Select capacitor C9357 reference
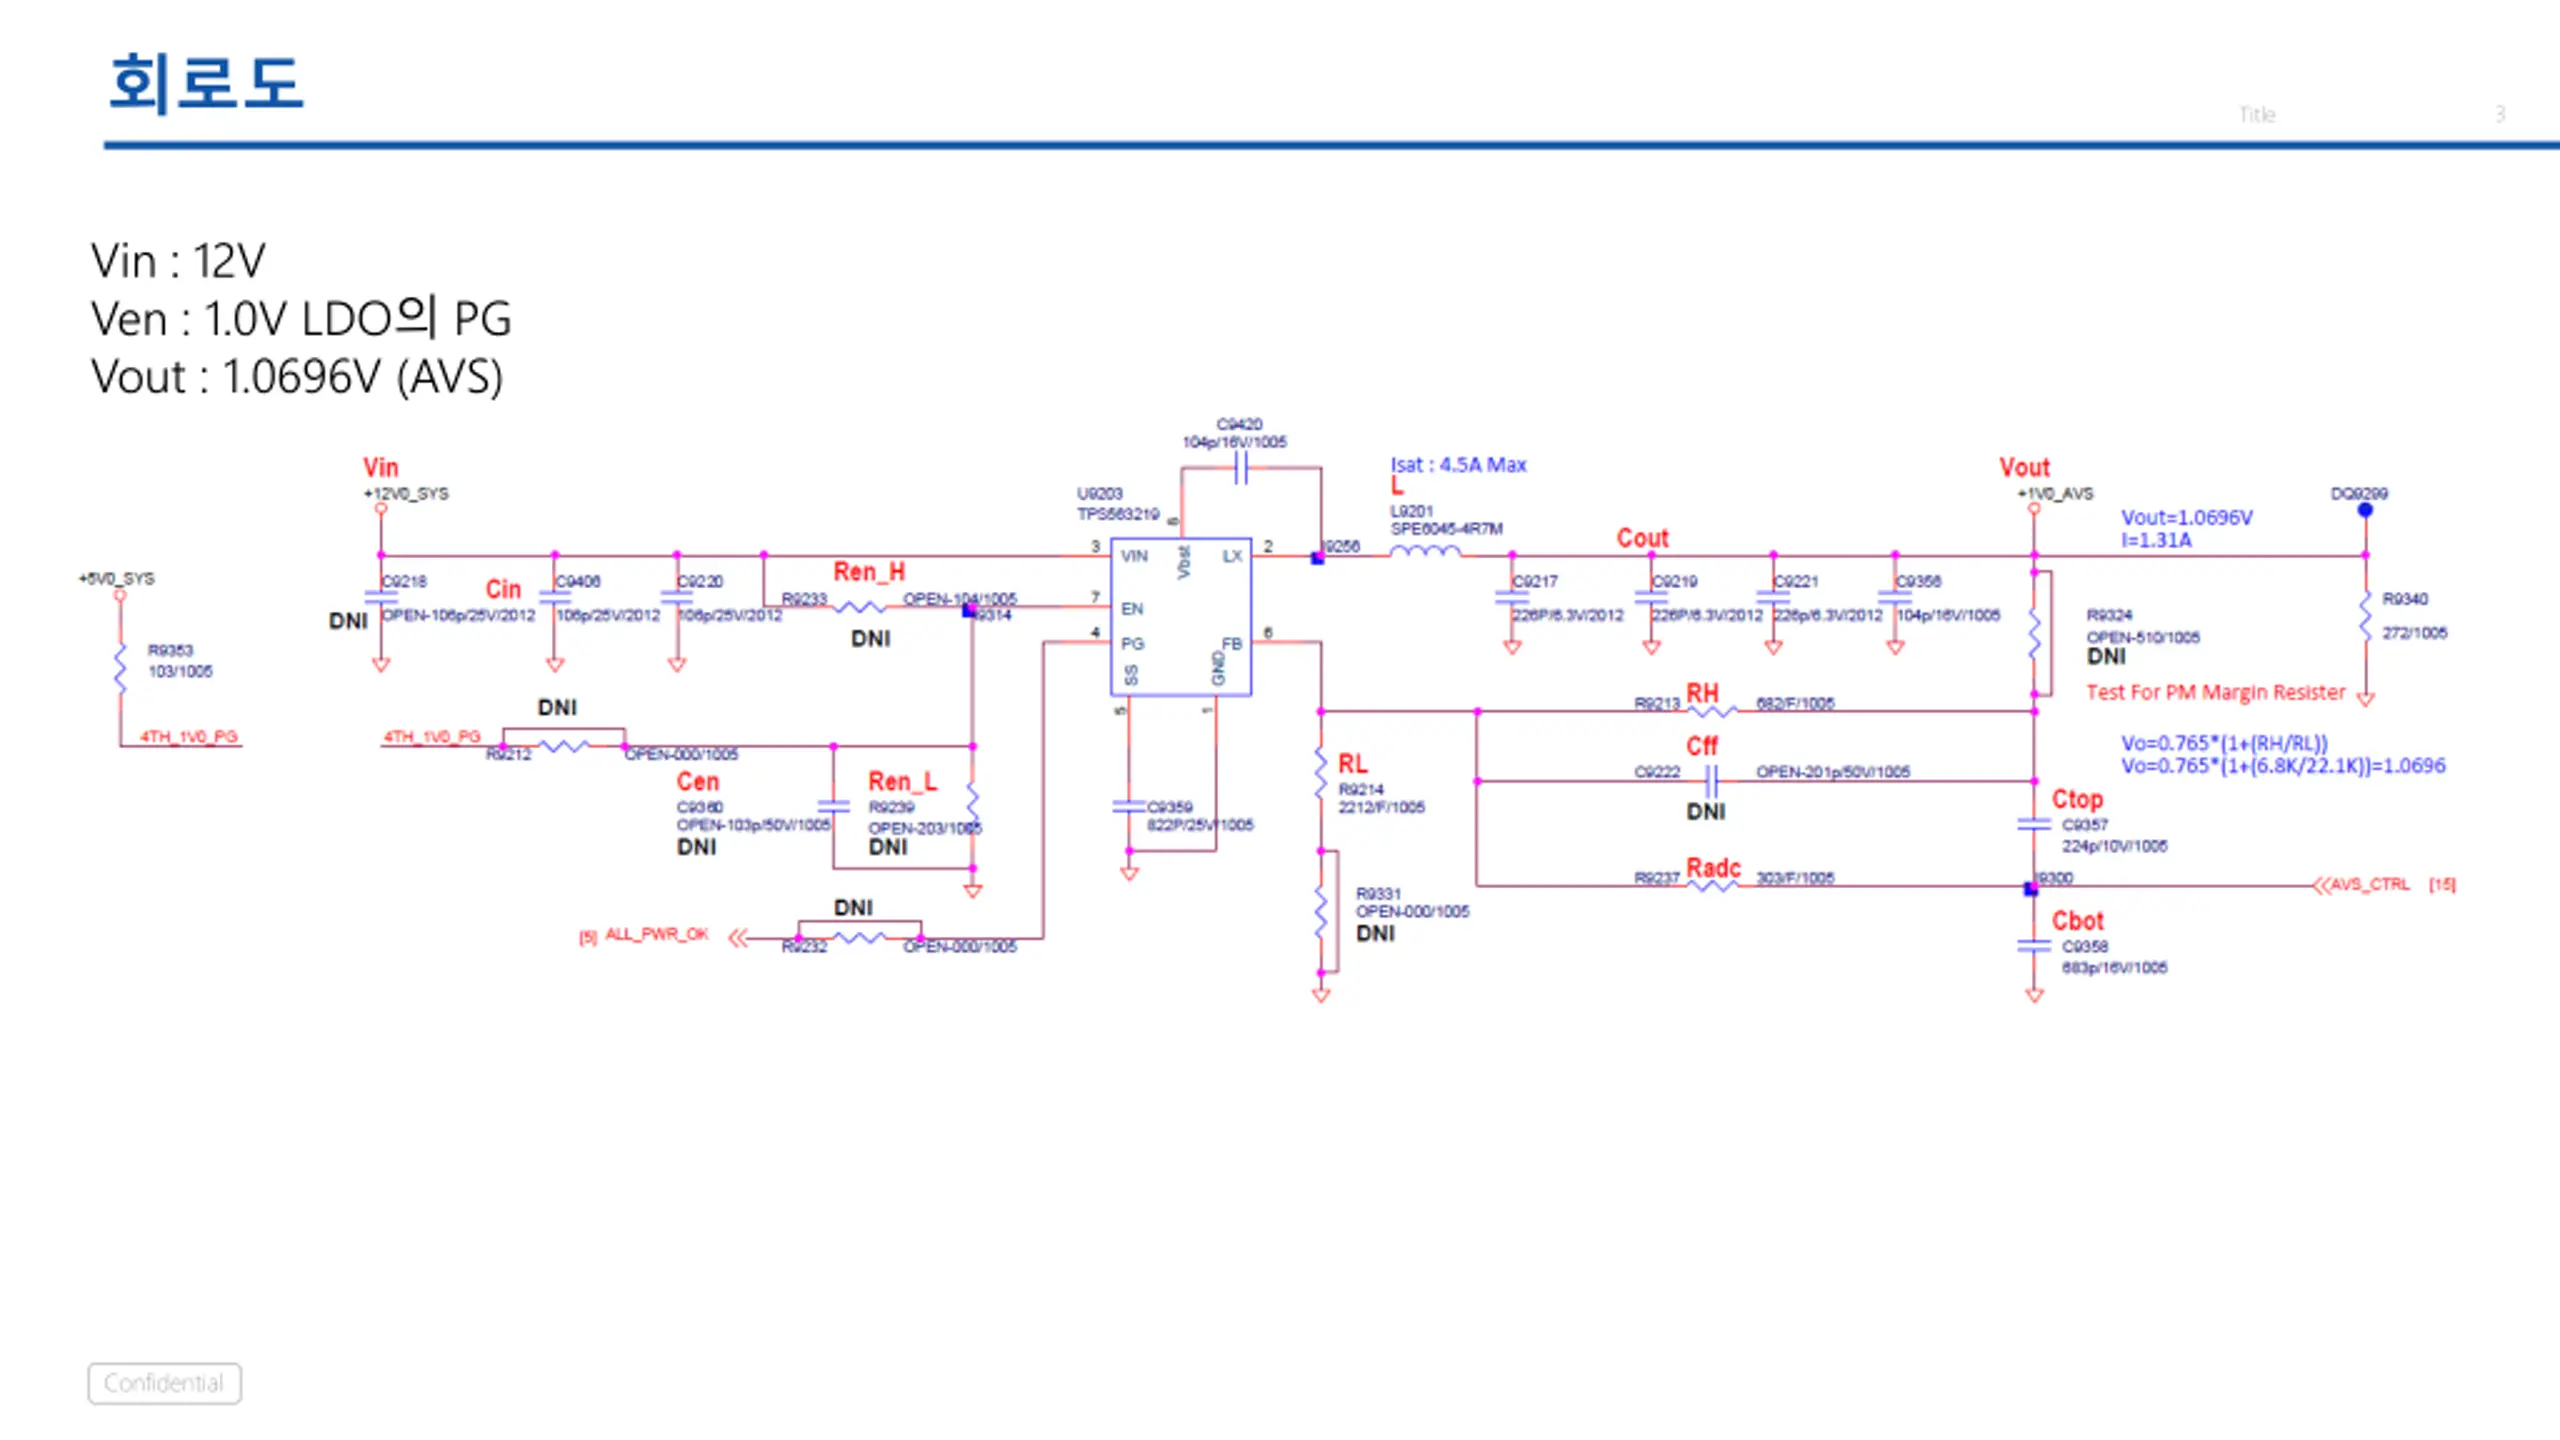The width and height of the screenshot is (2560, 1440). pyautogui.click(x=2084, y=825)
